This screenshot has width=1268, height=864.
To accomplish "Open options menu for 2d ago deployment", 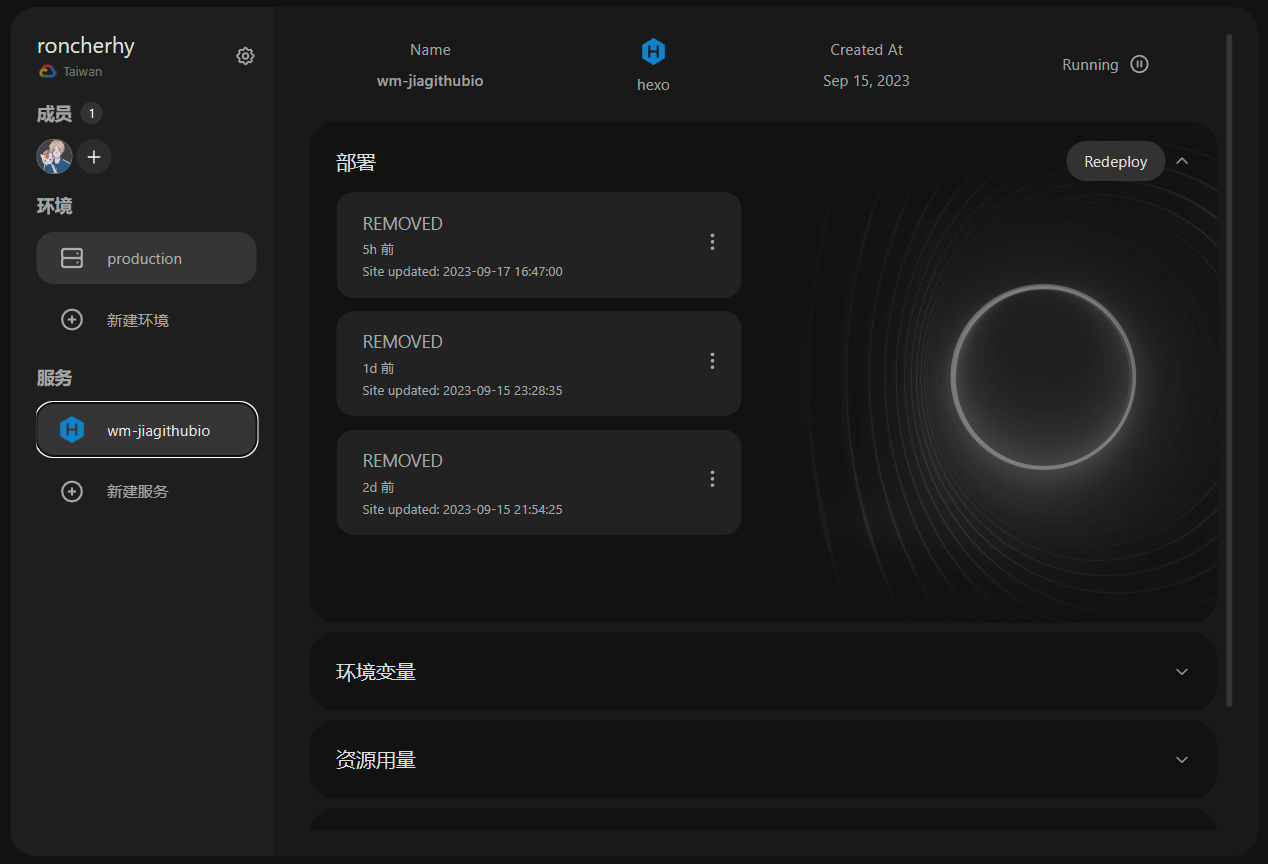I will (712, 479).
